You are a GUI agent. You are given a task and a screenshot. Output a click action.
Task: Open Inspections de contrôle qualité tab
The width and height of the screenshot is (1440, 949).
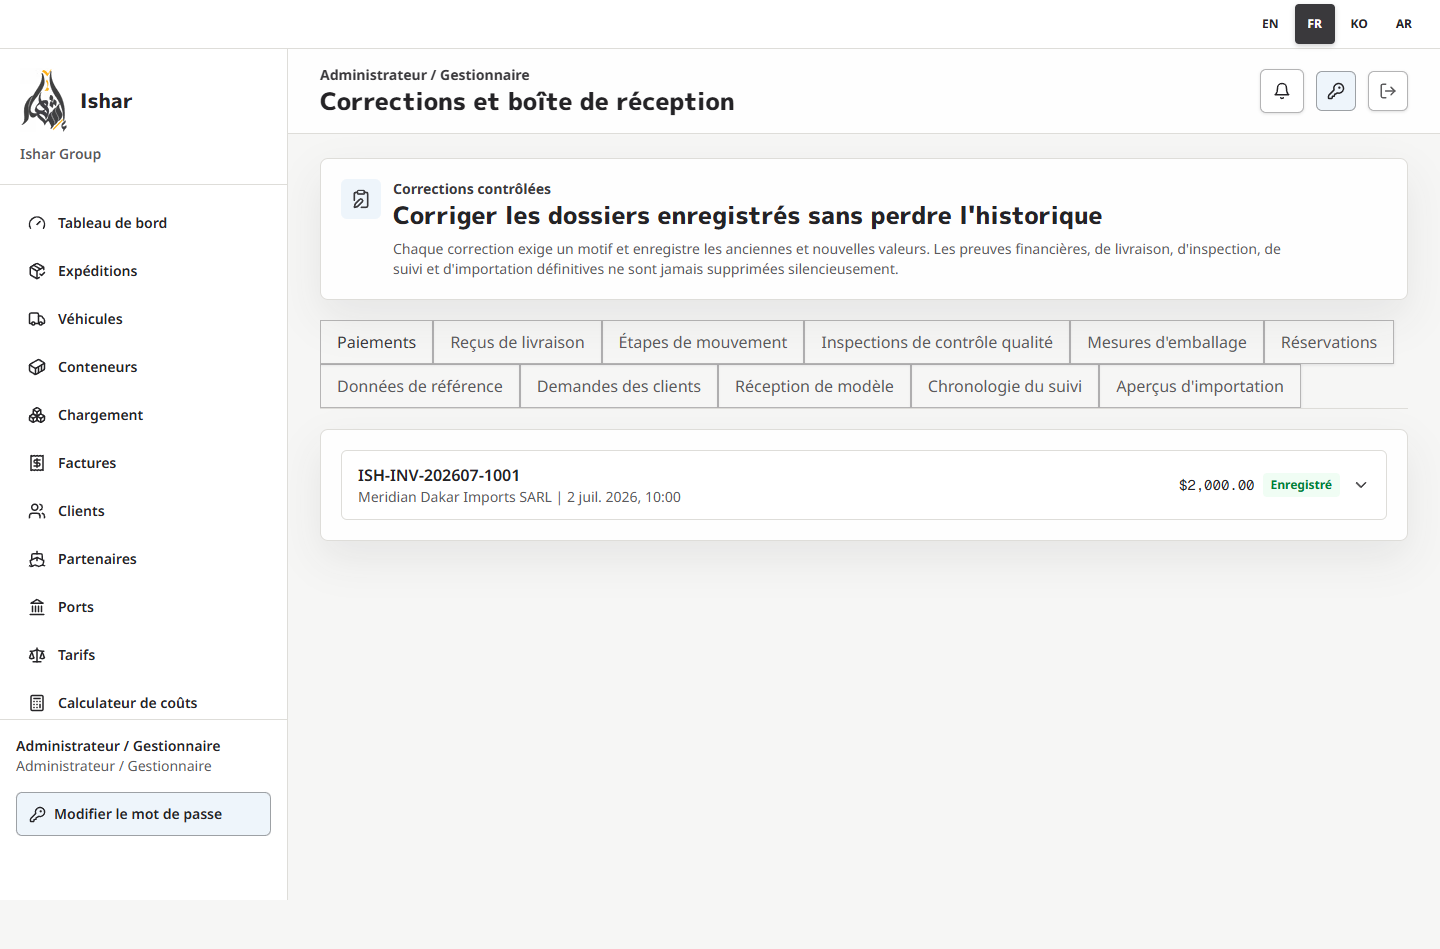937,342
